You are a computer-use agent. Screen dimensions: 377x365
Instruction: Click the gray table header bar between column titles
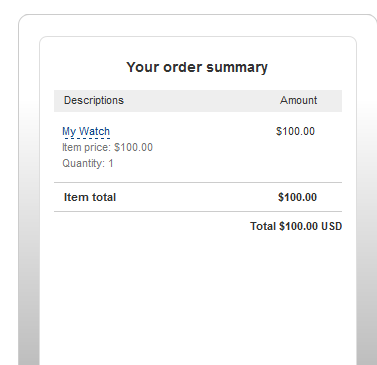point(200,100)
